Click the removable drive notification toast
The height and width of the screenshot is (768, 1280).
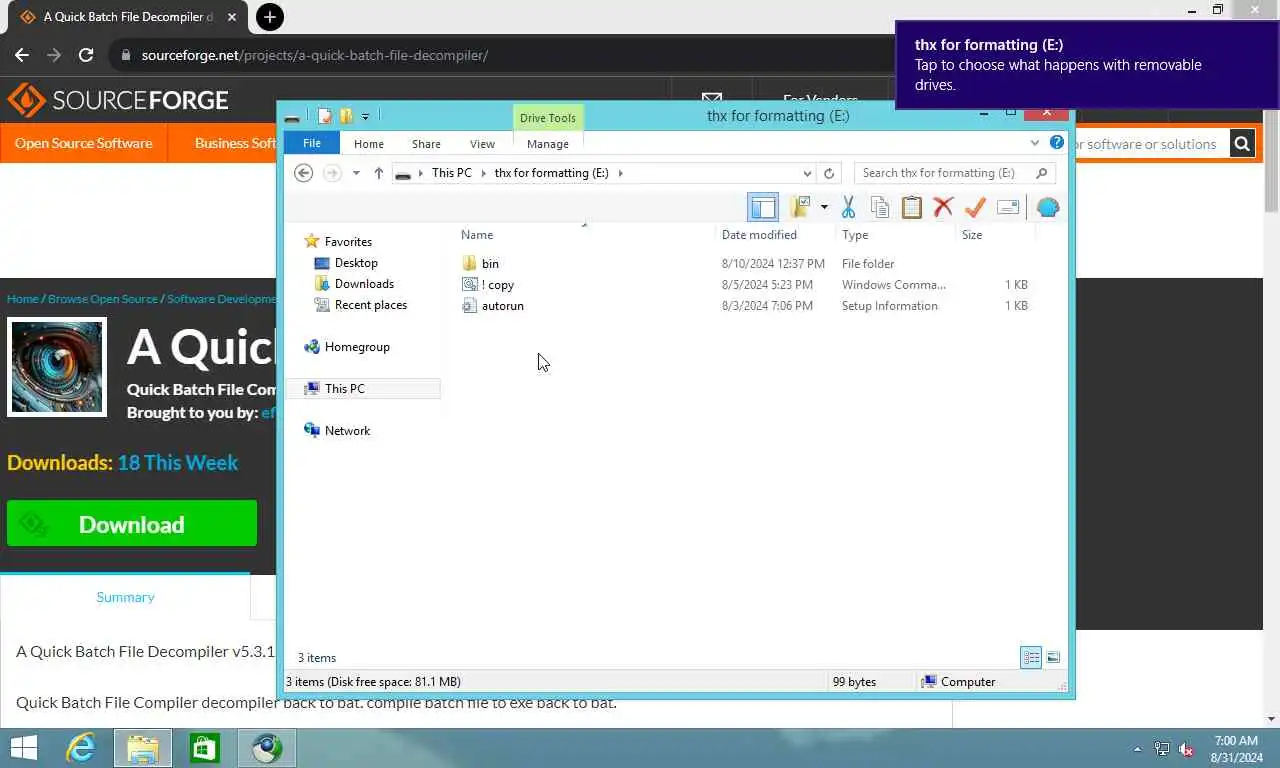(x=1087, y=65)
